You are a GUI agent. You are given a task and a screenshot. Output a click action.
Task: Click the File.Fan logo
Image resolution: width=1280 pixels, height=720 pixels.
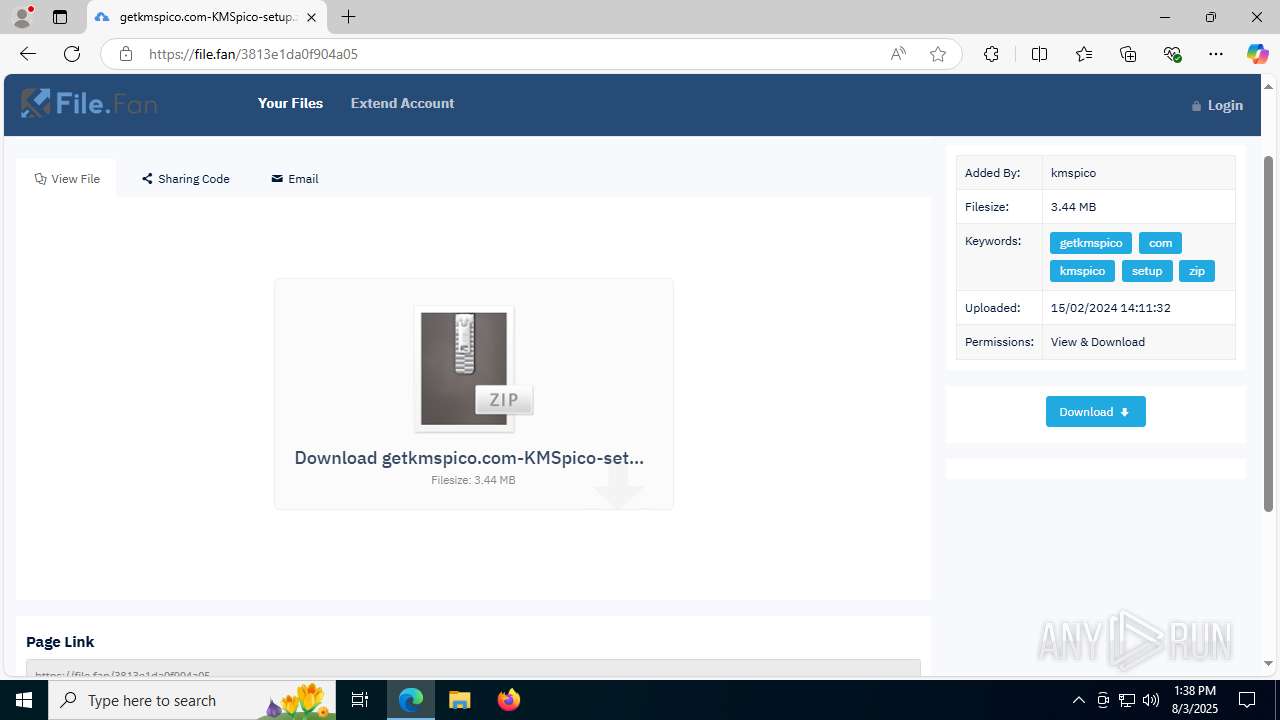(x=89, y=103)
